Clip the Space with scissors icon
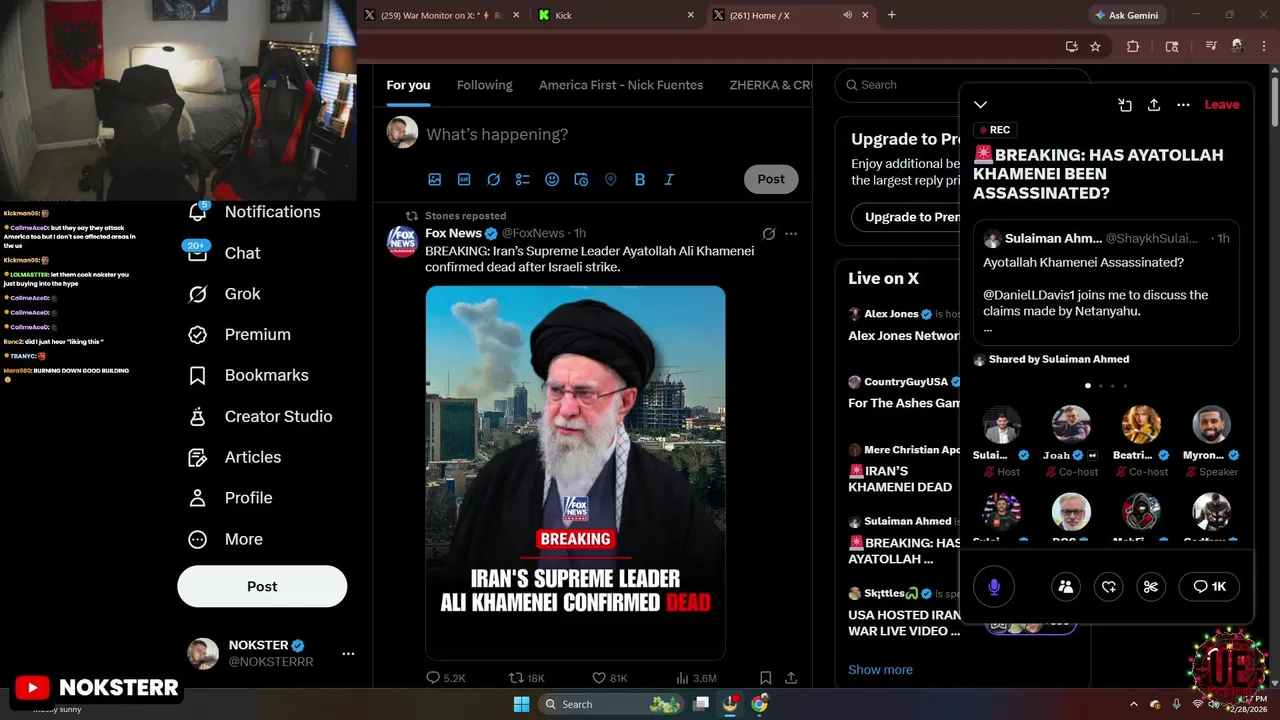The height and width of the screenshot is (720, 1280). 1151,587
